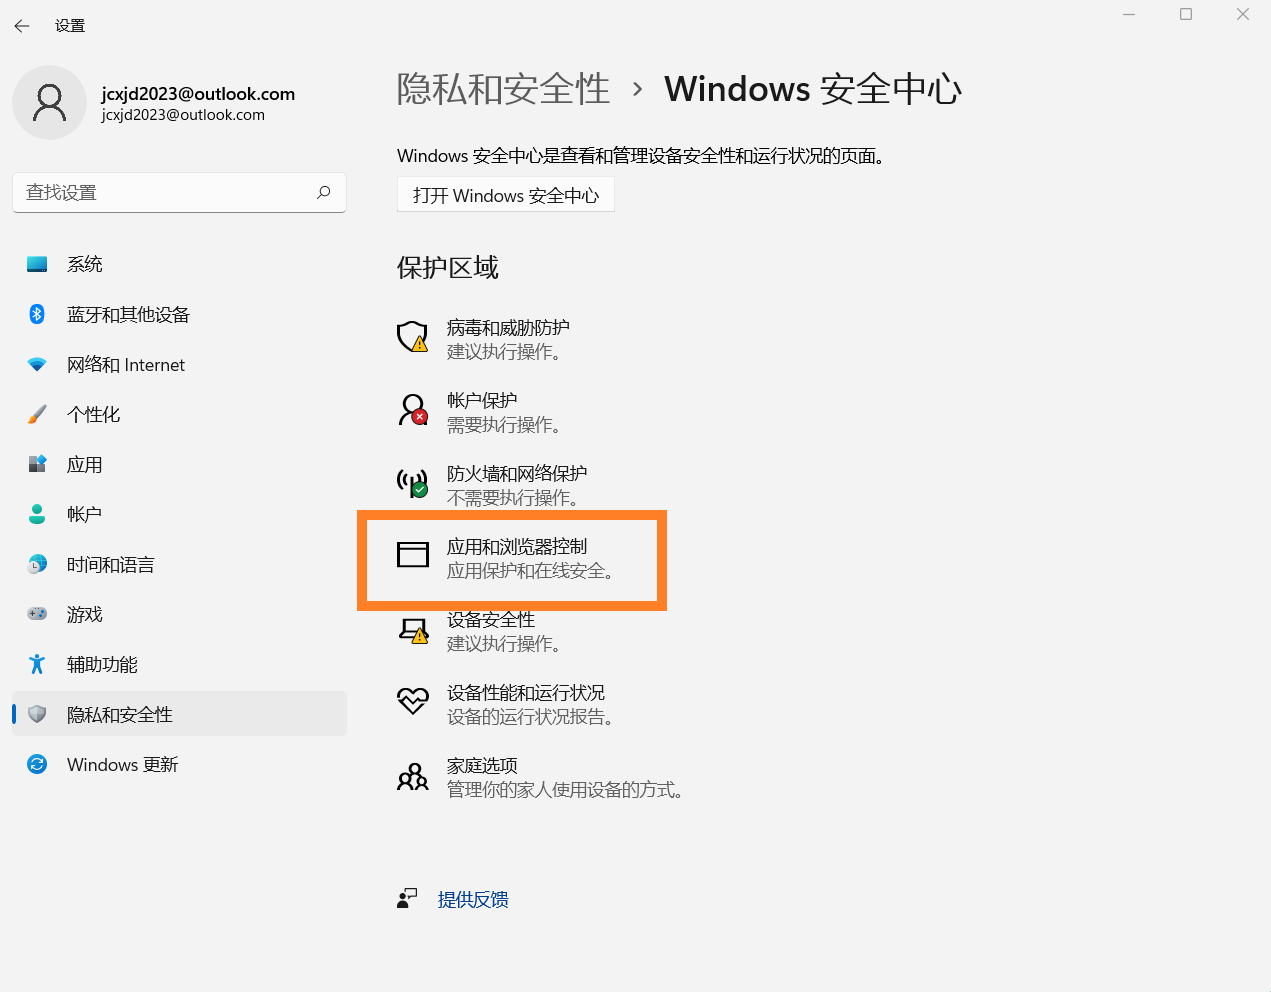Click the 防火墙和网络保护 antenna icon

coord(413,483)
